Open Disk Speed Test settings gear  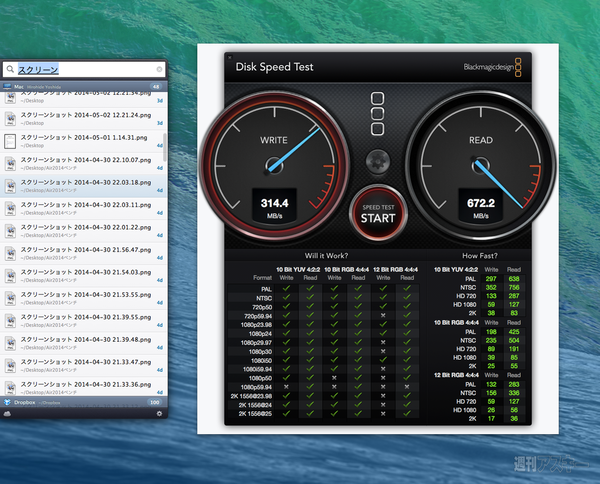click(377, 160)
